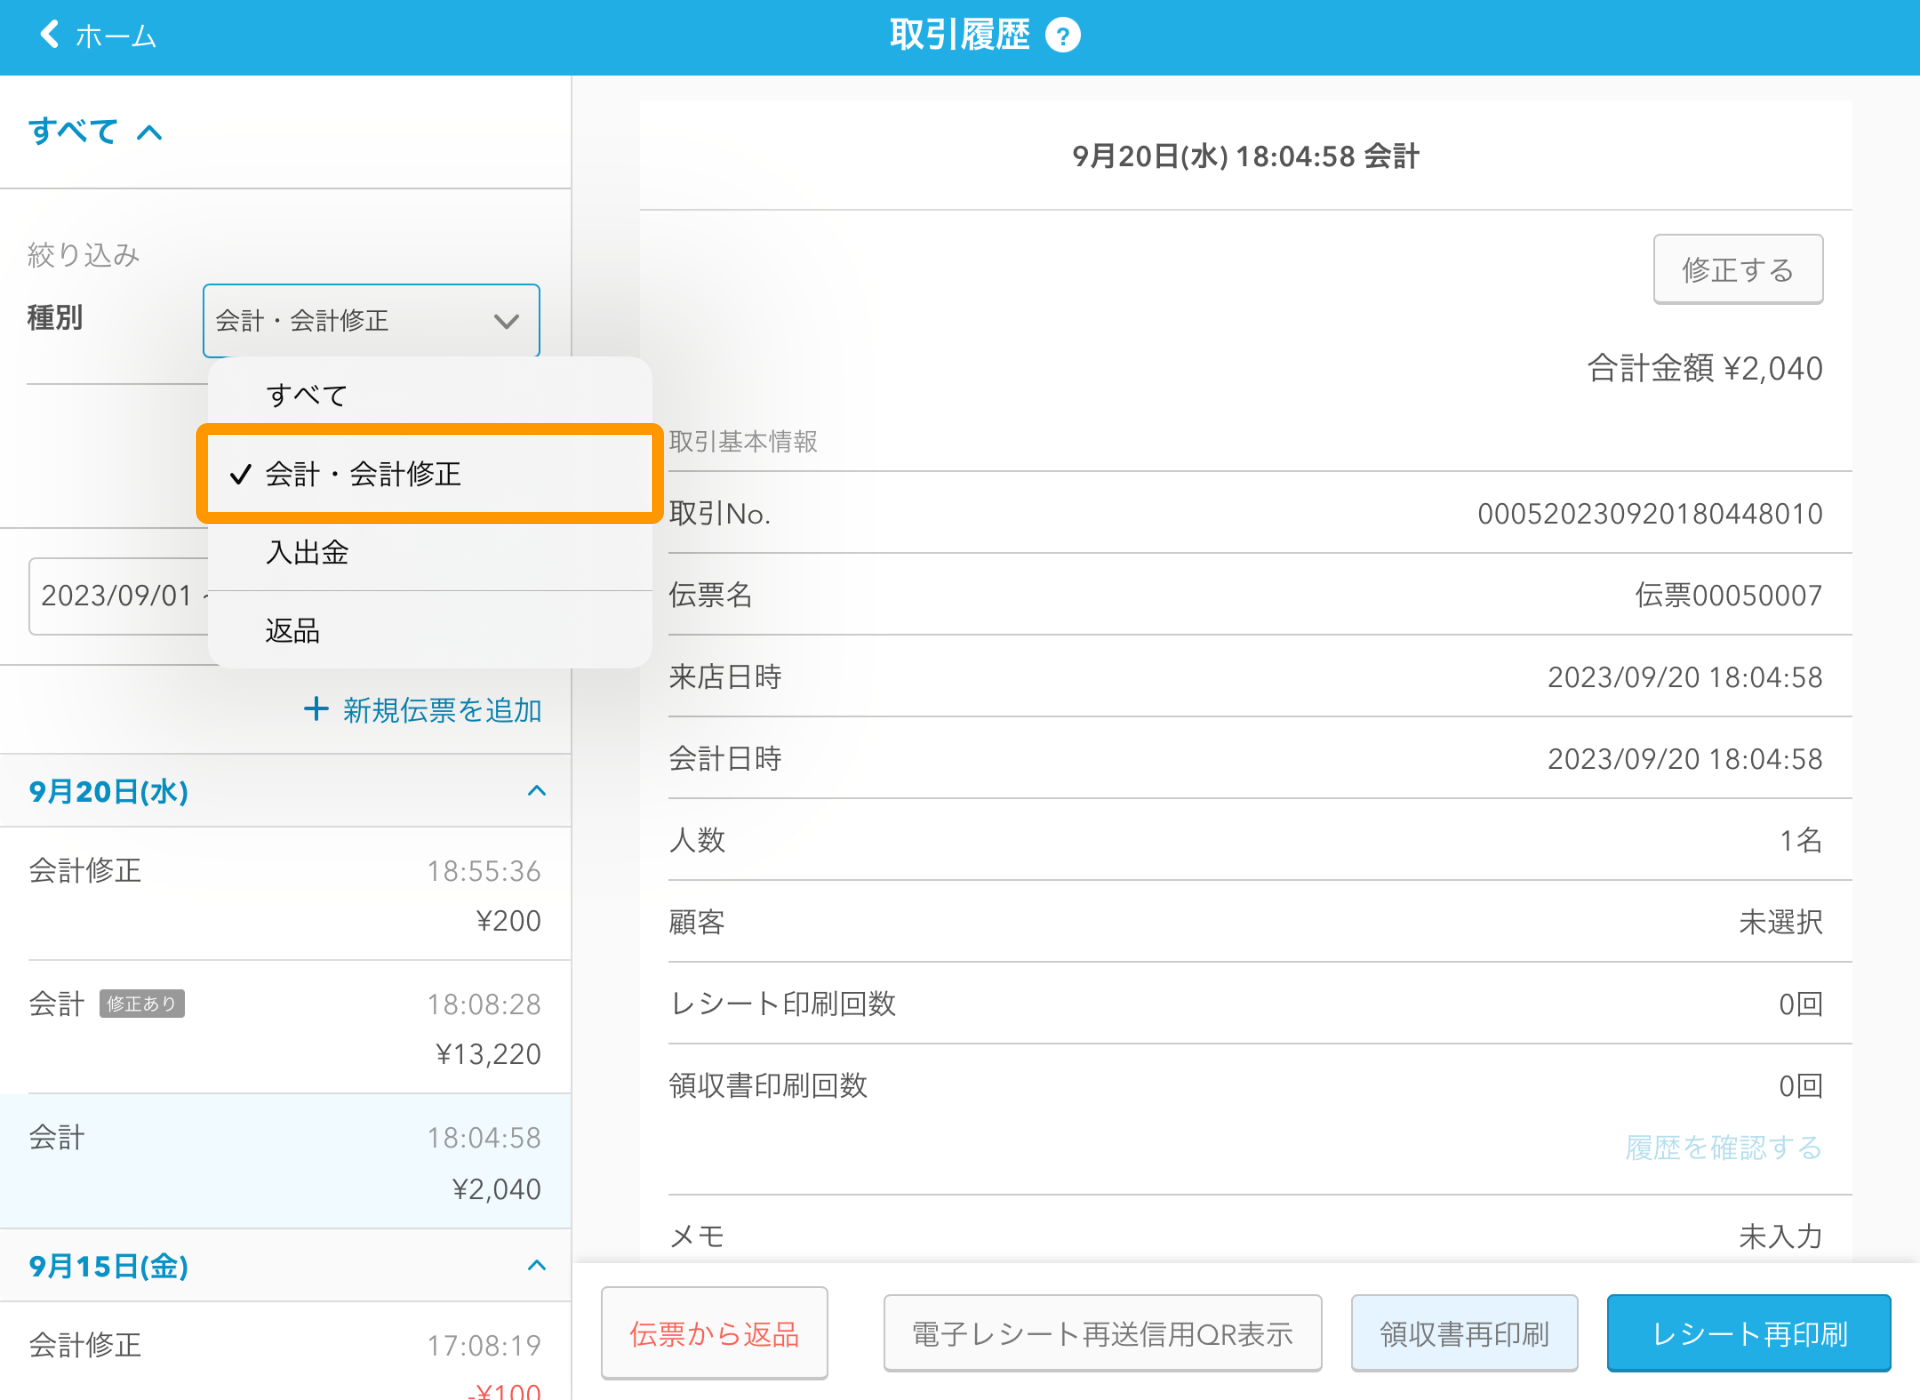Collapse the 9月15日(金) date section

[x=537, y=1265]
